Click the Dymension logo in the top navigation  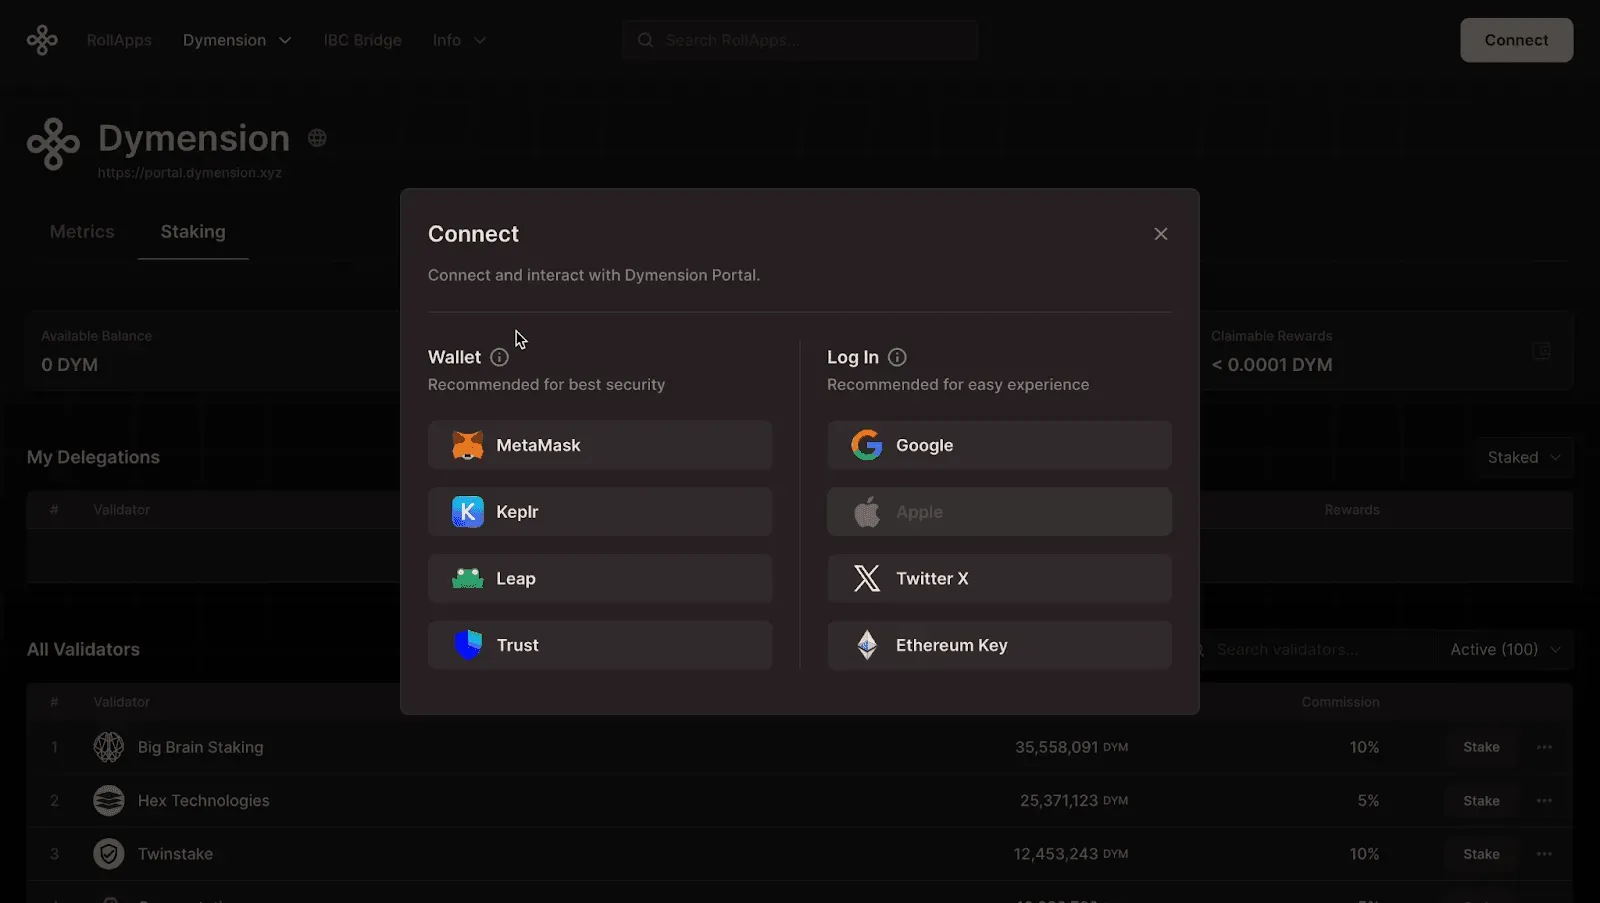point(42,40)
